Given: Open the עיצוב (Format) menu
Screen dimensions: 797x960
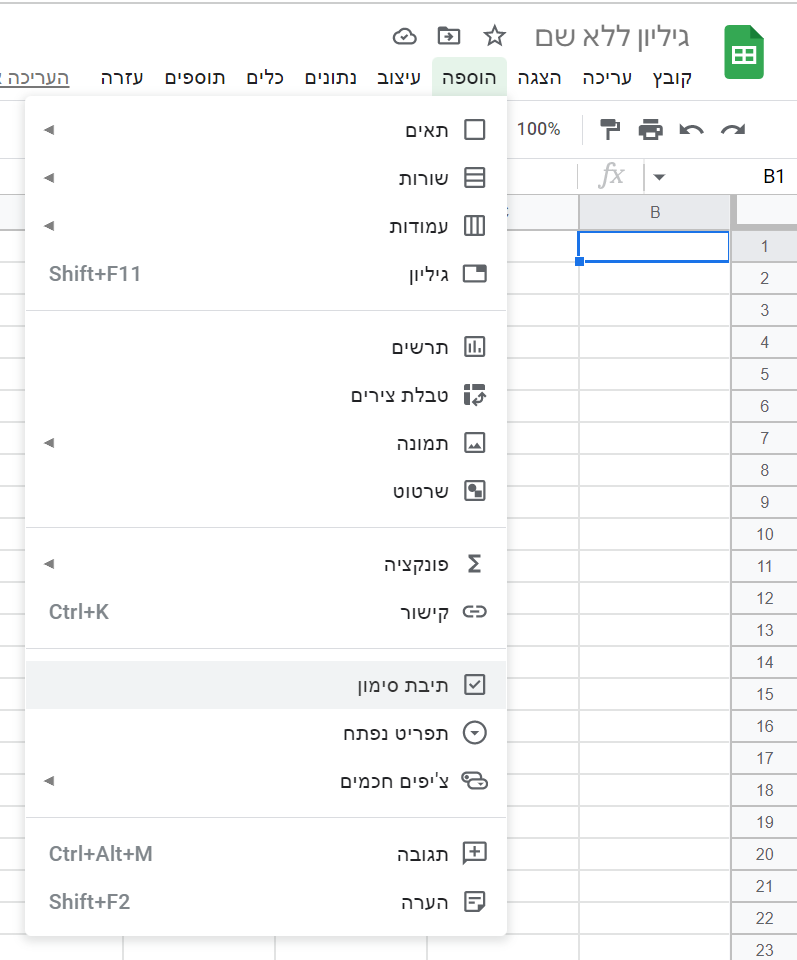Looking at the screenshot, I should [399, 78].
